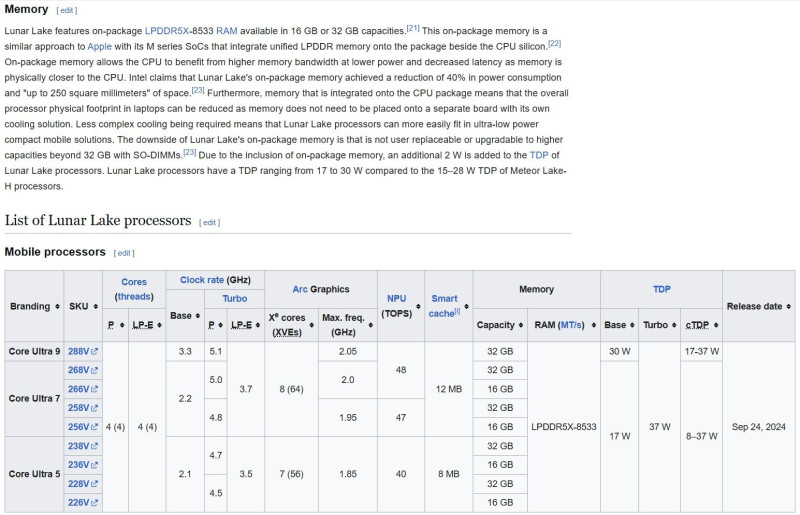Sort by RAM MT/s column
The width and height of the screenshot is (800, 515).
594,325
